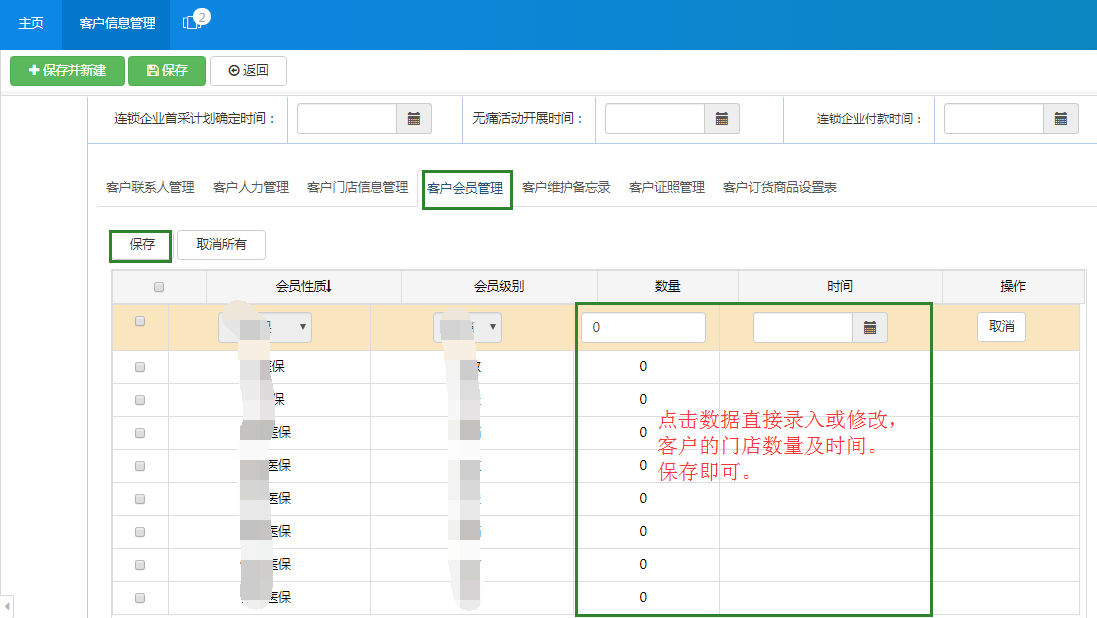The width and height of the screenshot is (1097, 618).
Task: Open the calendar picker for 无痛活动开展时间
Action: coord(722,118)
